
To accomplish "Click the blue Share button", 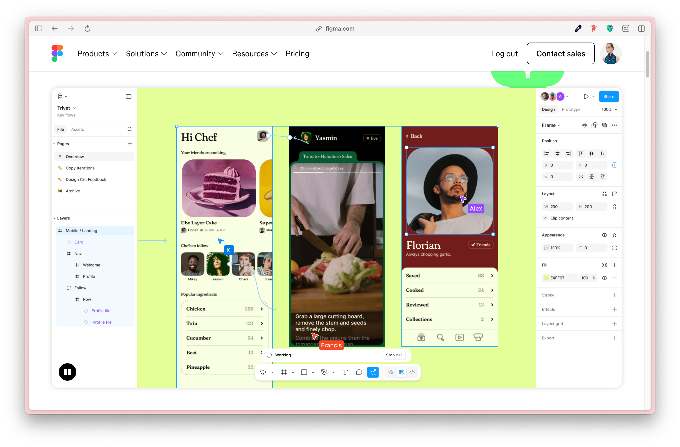I will point(608,96).
